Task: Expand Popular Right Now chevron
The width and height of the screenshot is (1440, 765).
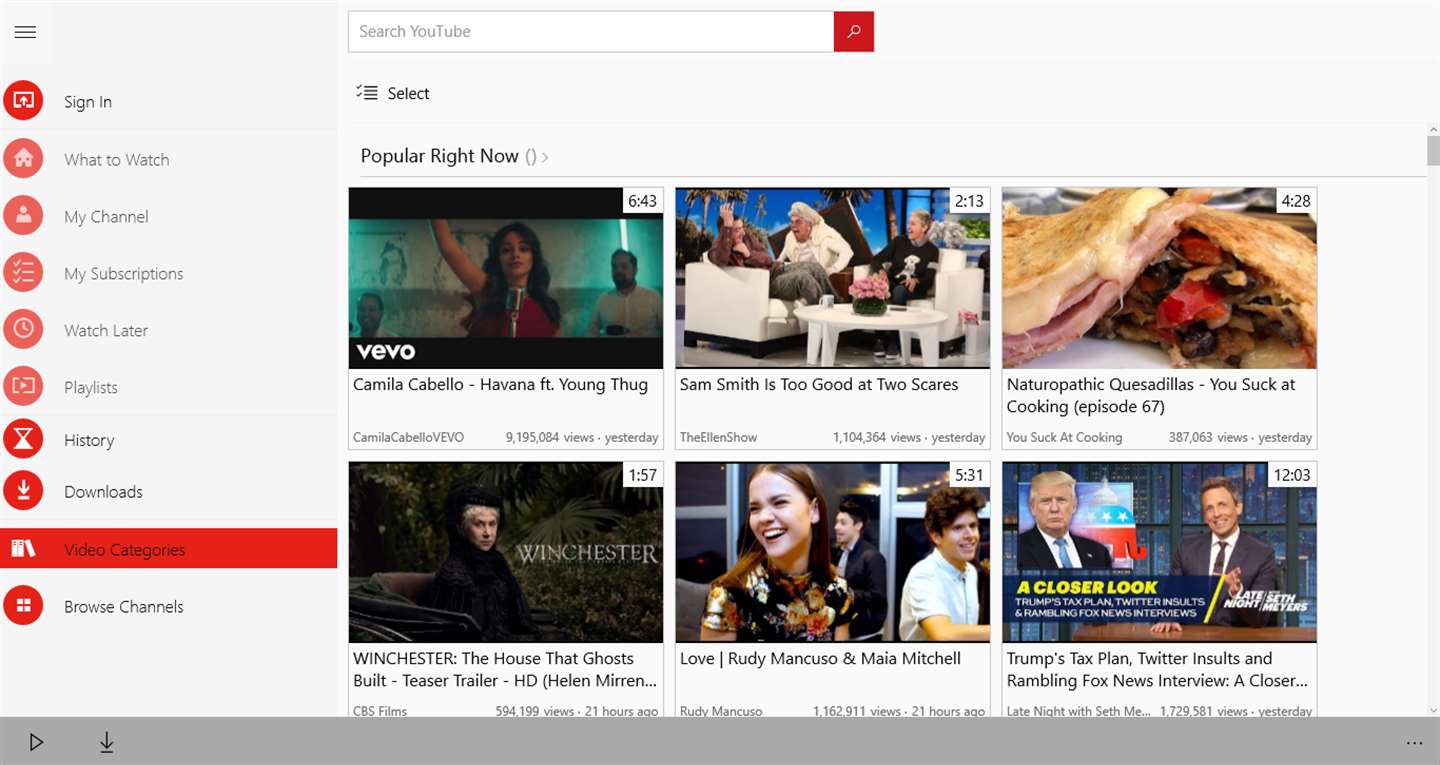Action: click(x=545, y=157)
